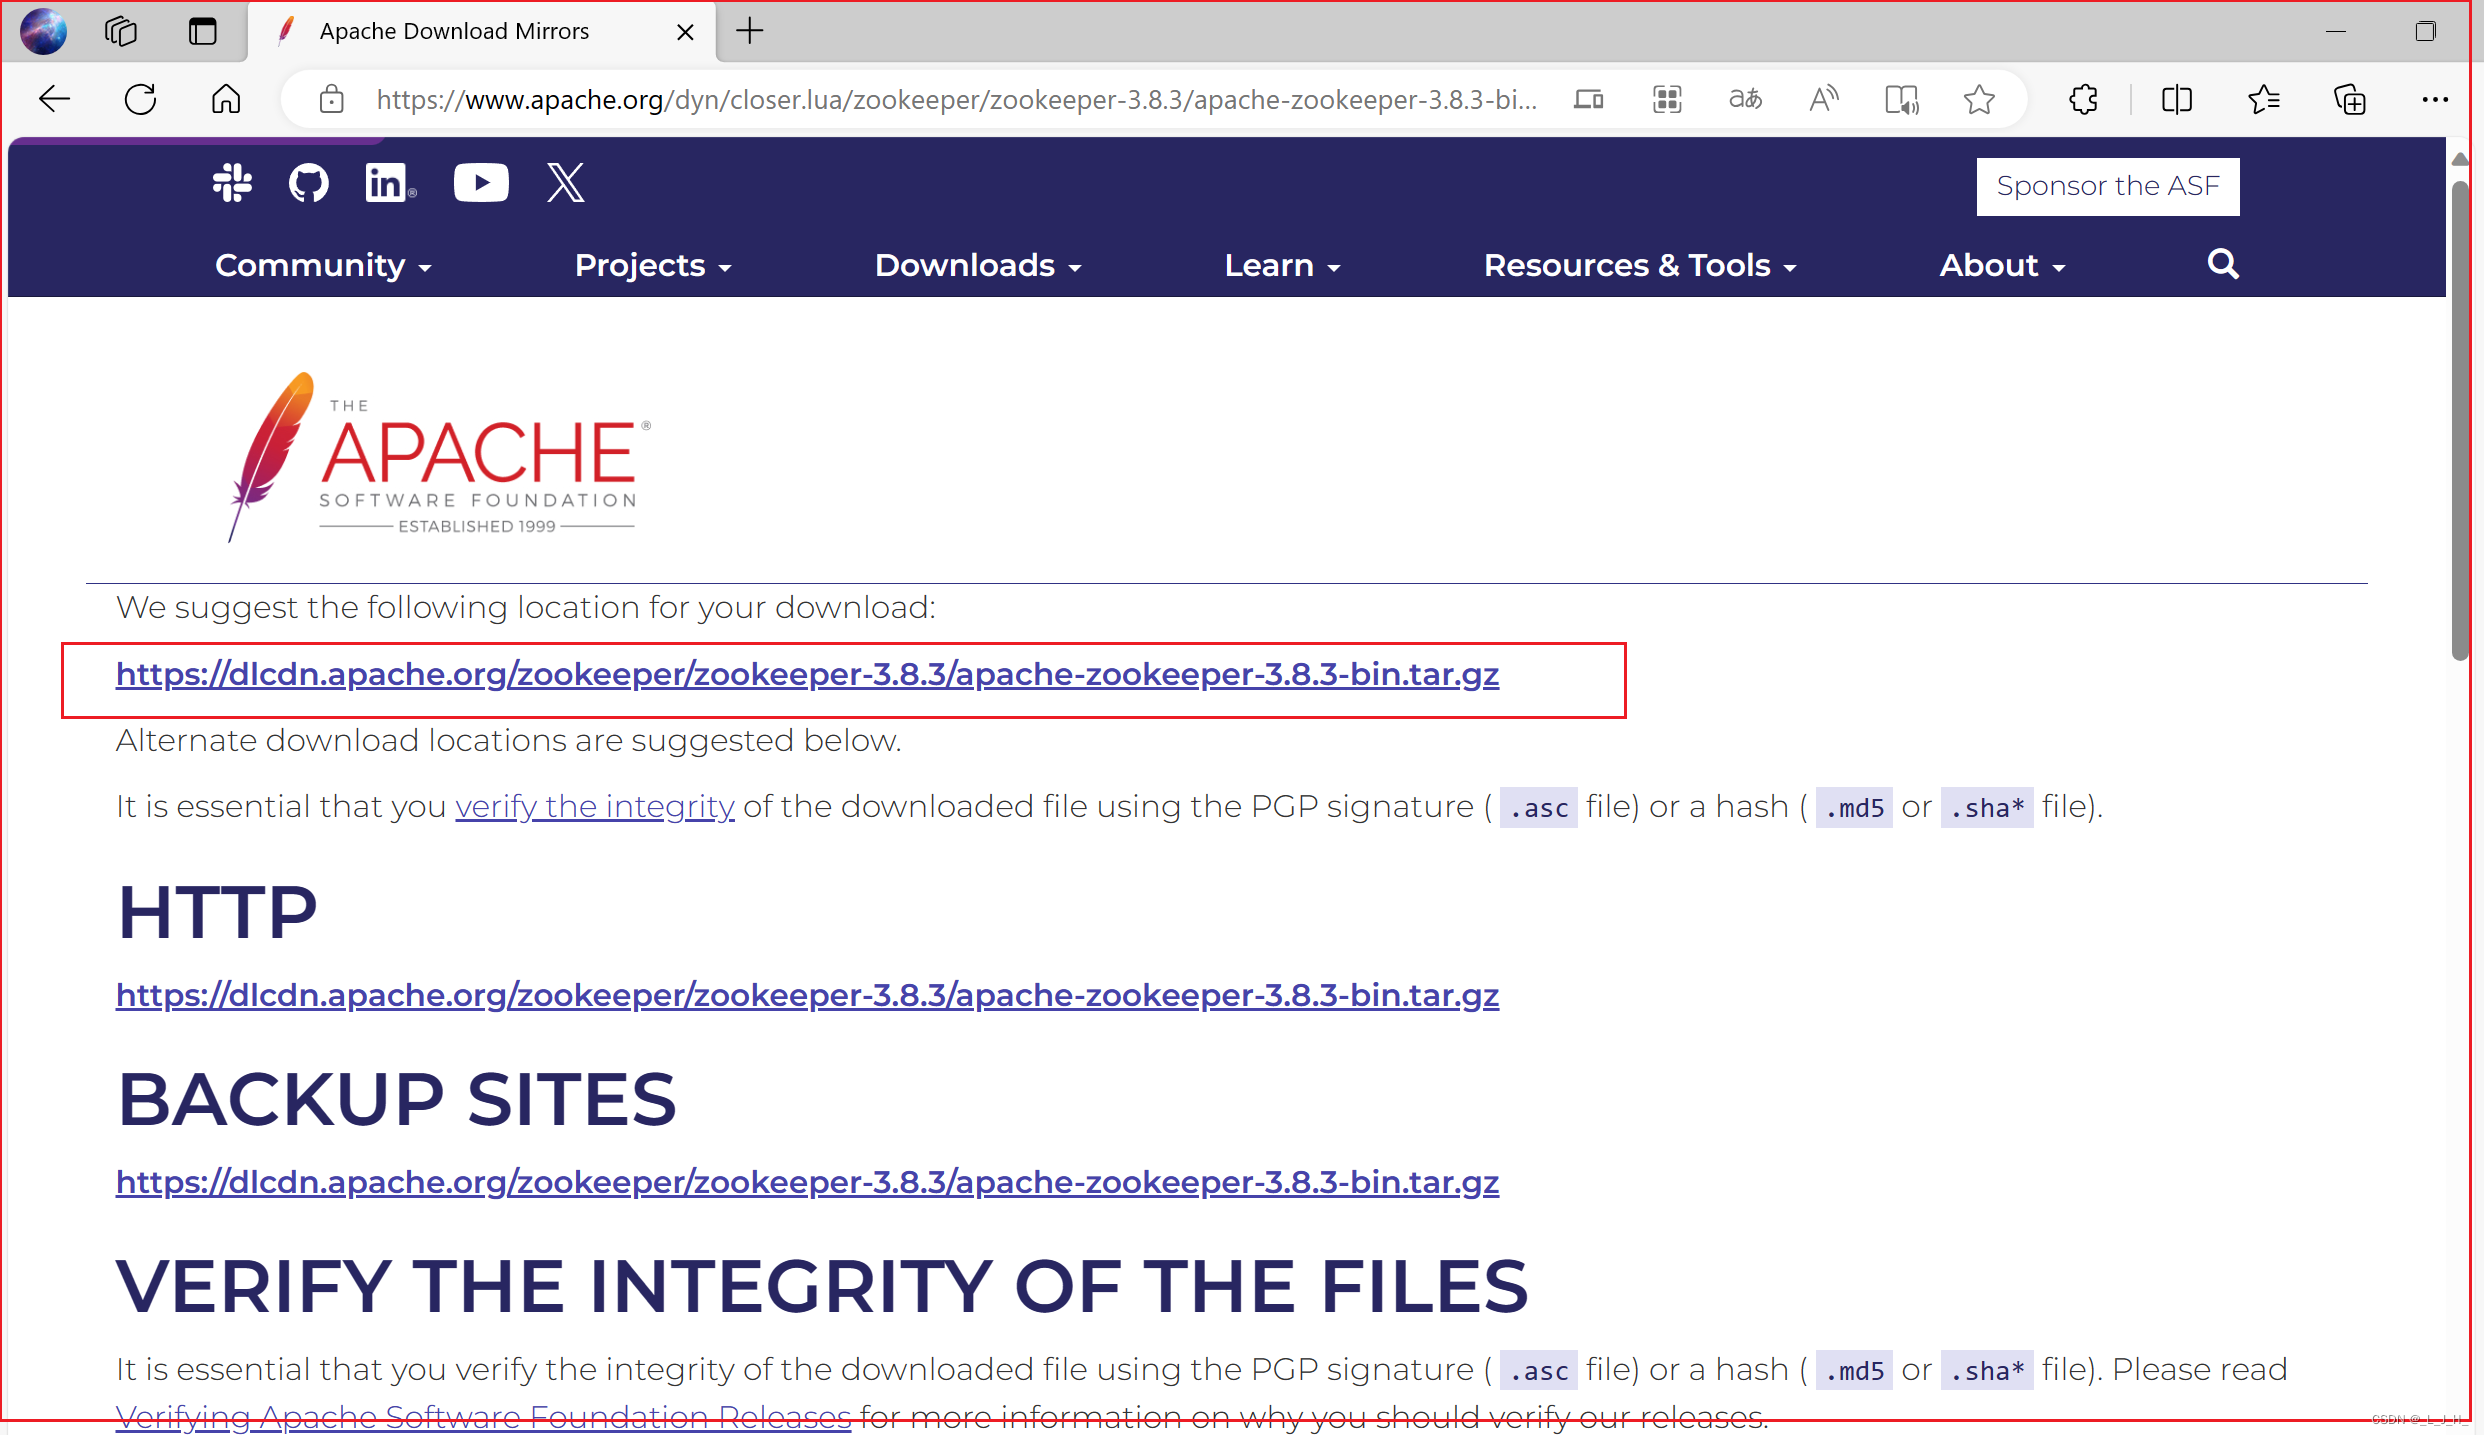Click the BACKUP SITES download link
Screen dimensions: 2484x1435
[x=807, y=1183]
